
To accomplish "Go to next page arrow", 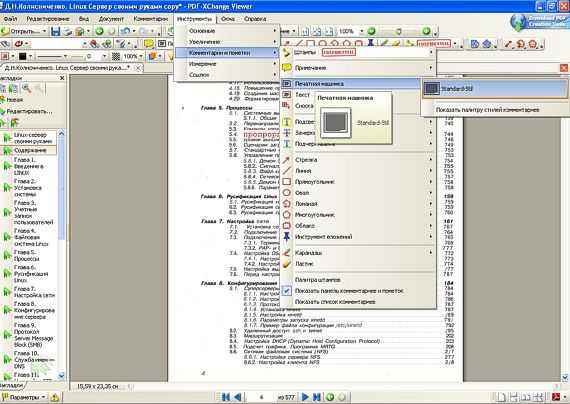I will [305, 397].
